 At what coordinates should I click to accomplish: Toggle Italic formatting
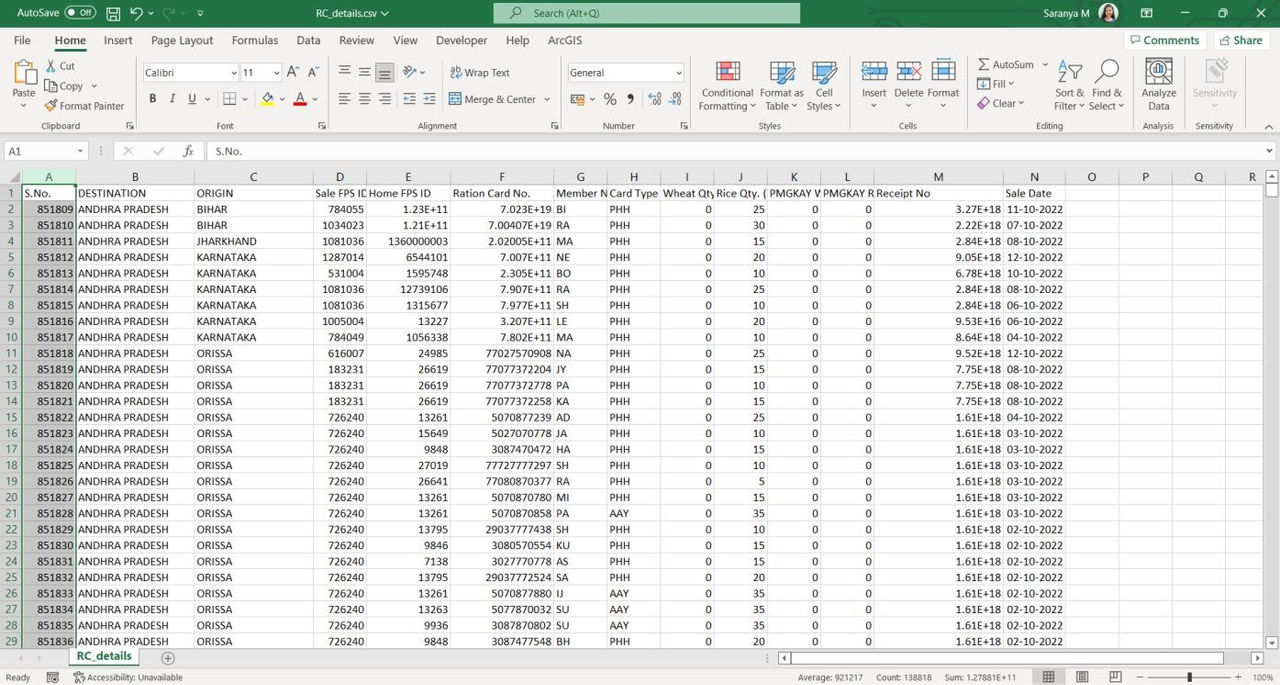click(x=173, y=99)
